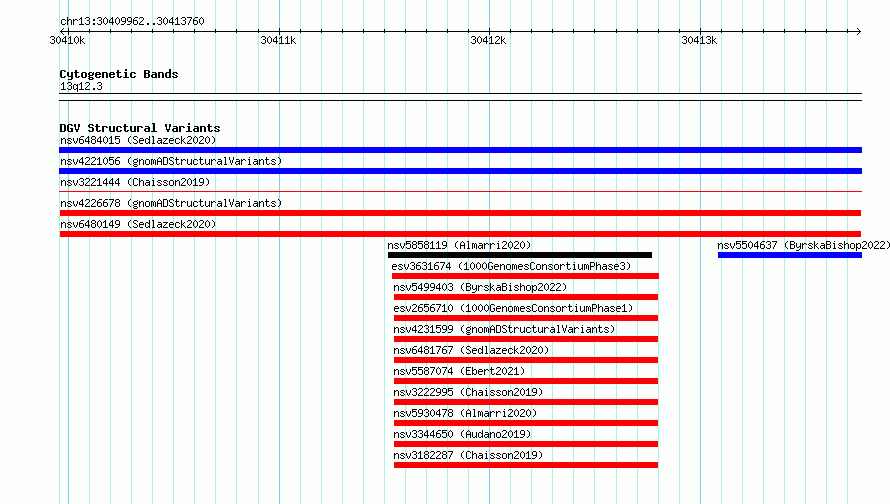Viewport: 890px width, 504px height.
Task: Select the red esv2656710 variant bar
Action: (x=526, y=318)
